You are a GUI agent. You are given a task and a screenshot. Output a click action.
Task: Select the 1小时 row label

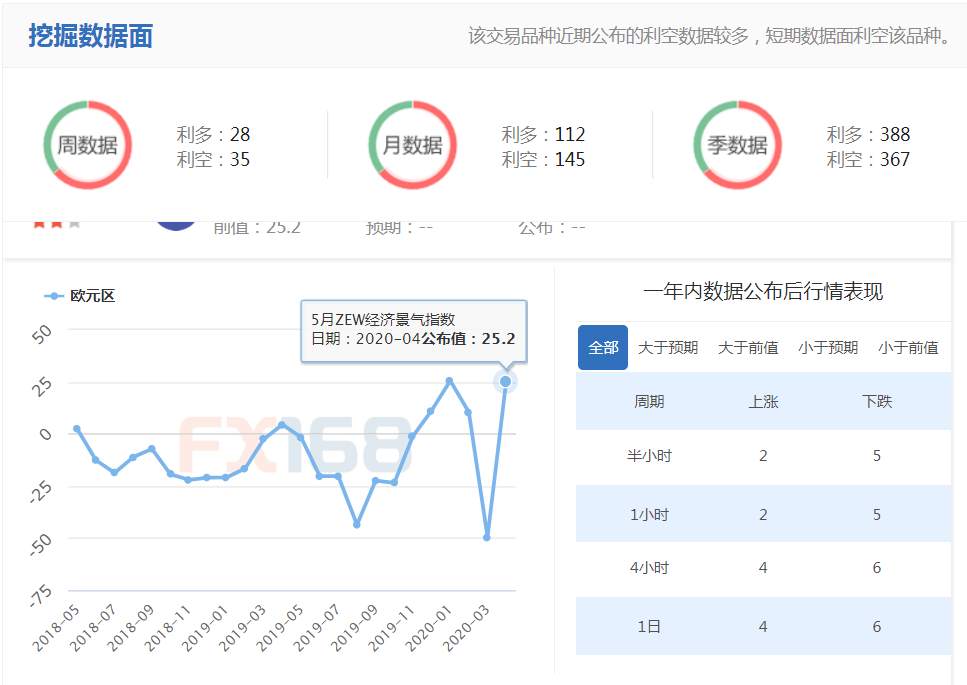coord(649,514)
